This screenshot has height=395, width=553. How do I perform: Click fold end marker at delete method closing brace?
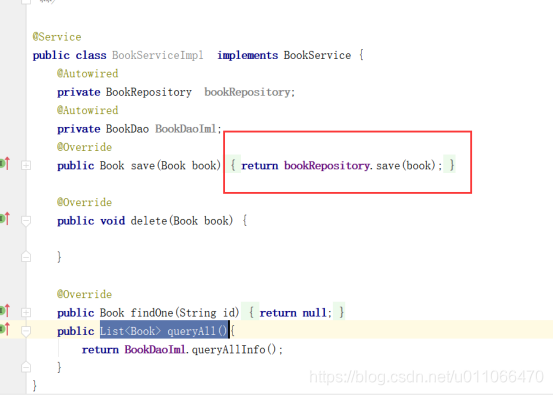[x=26, y=256]
